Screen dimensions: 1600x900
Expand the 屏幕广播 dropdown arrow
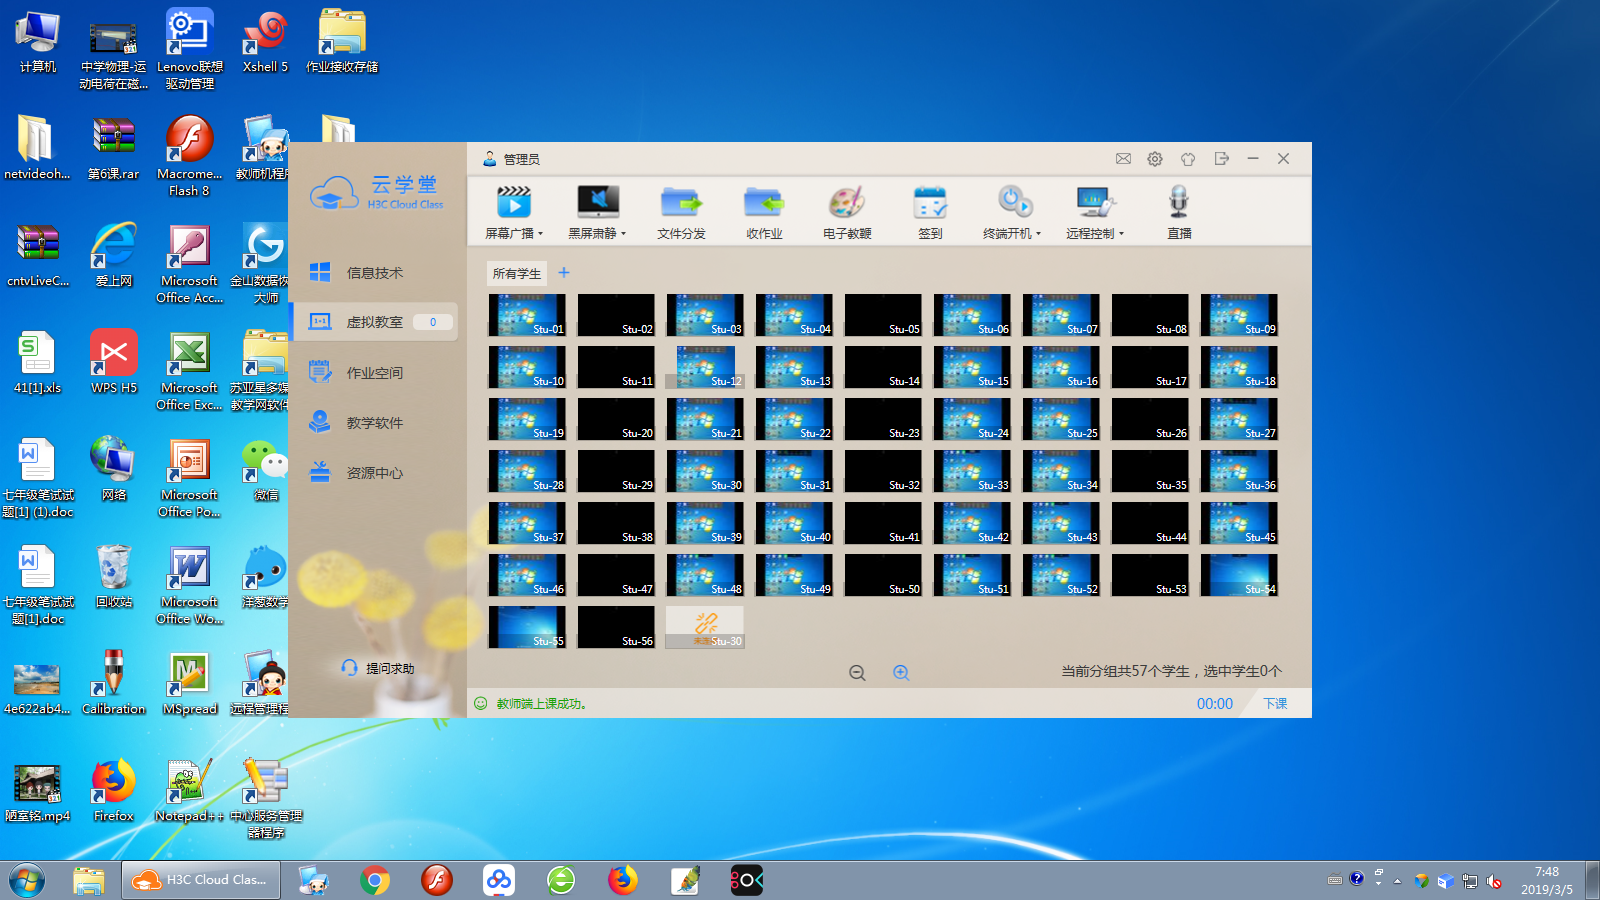(541, 234)
